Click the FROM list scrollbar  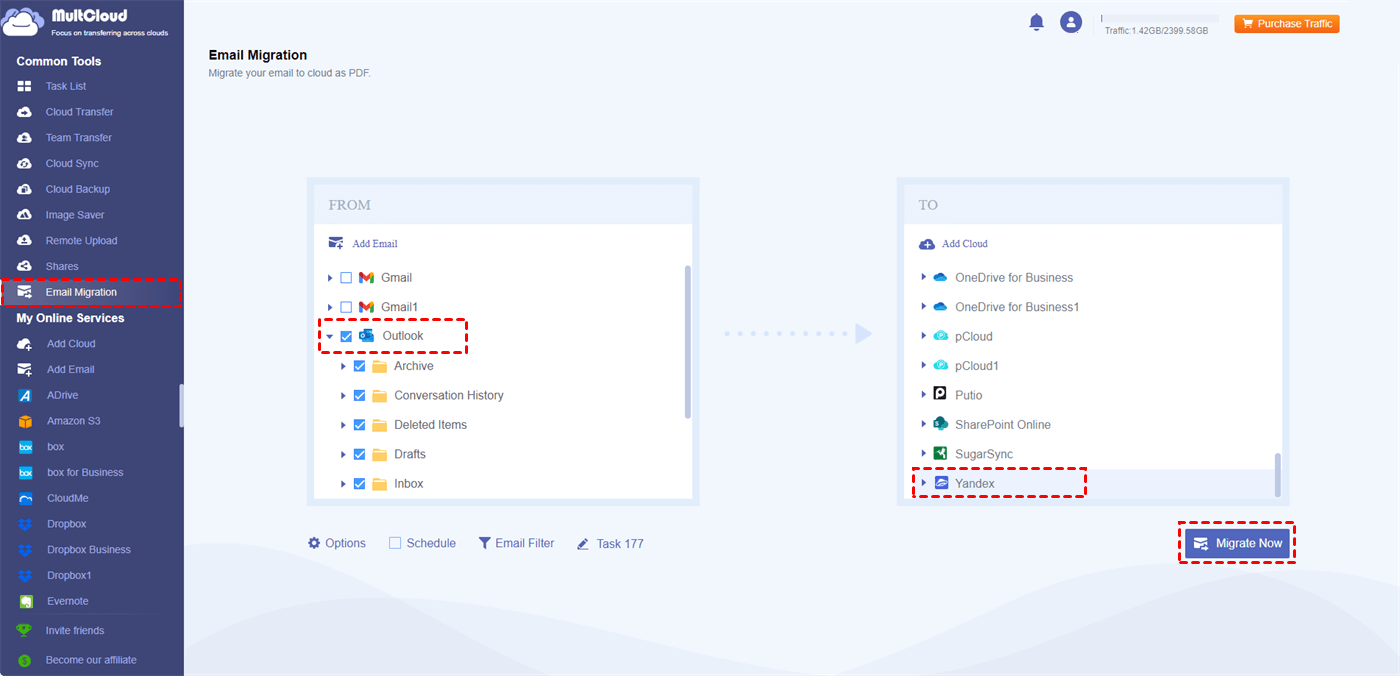(x=687, y=341)
